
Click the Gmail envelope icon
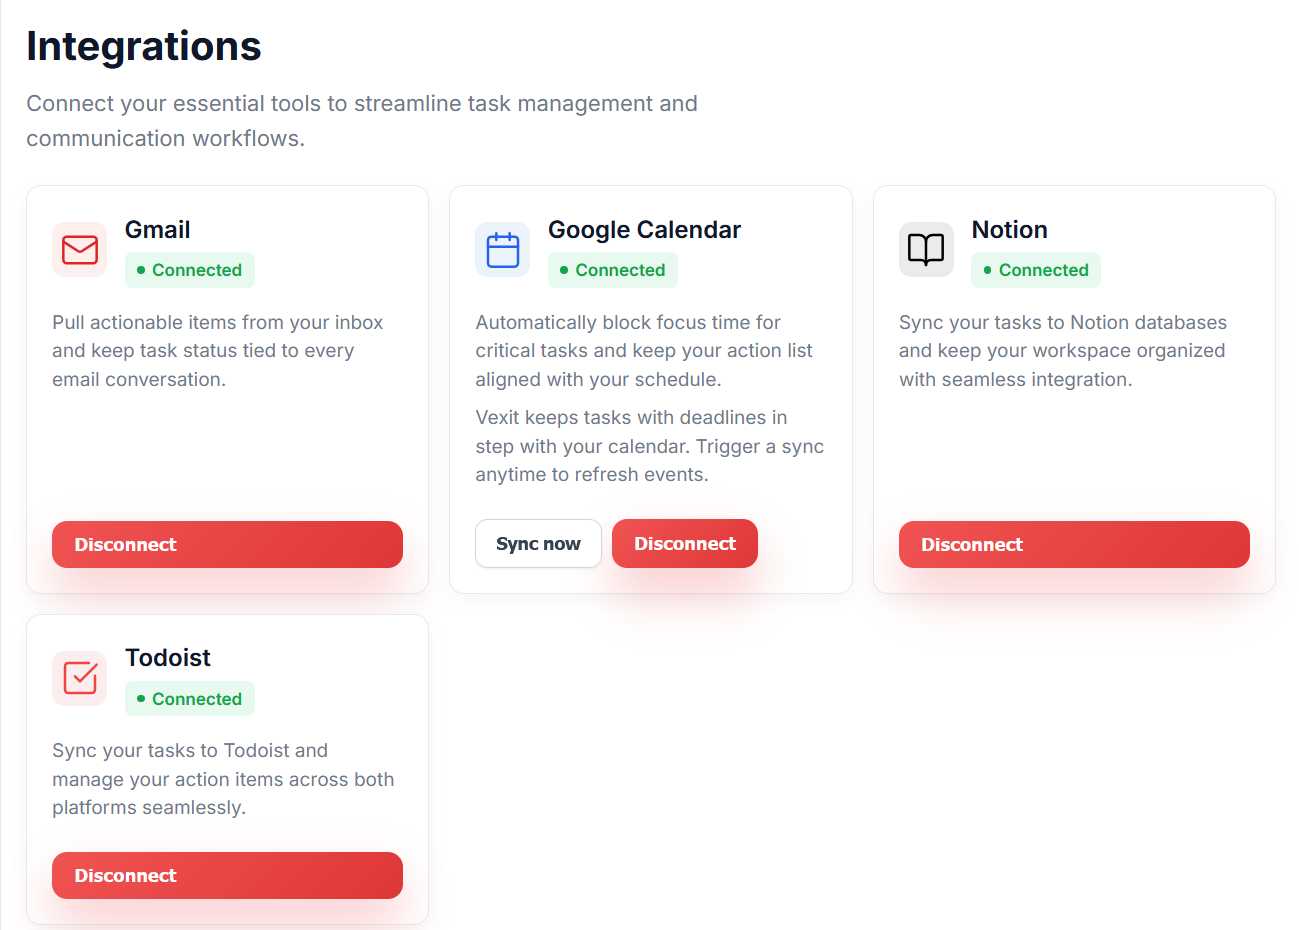point(79,249)
